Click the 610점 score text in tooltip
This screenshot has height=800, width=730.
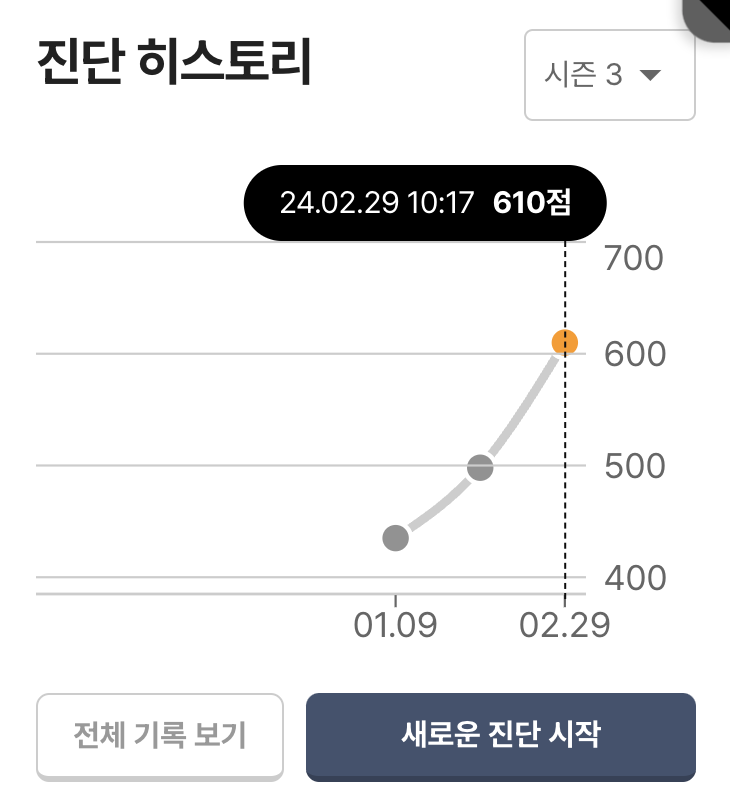click(x=532, y=203)
